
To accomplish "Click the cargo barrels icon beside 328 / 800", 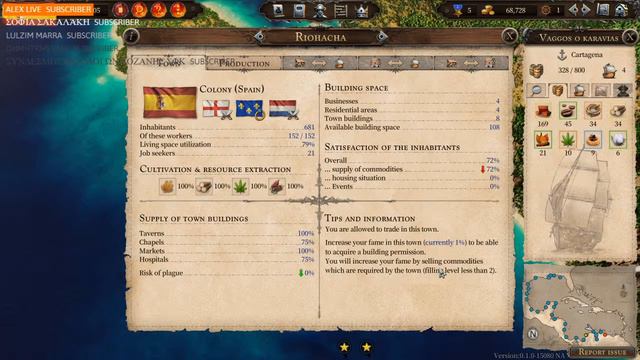I will click(x=537, y=70).
